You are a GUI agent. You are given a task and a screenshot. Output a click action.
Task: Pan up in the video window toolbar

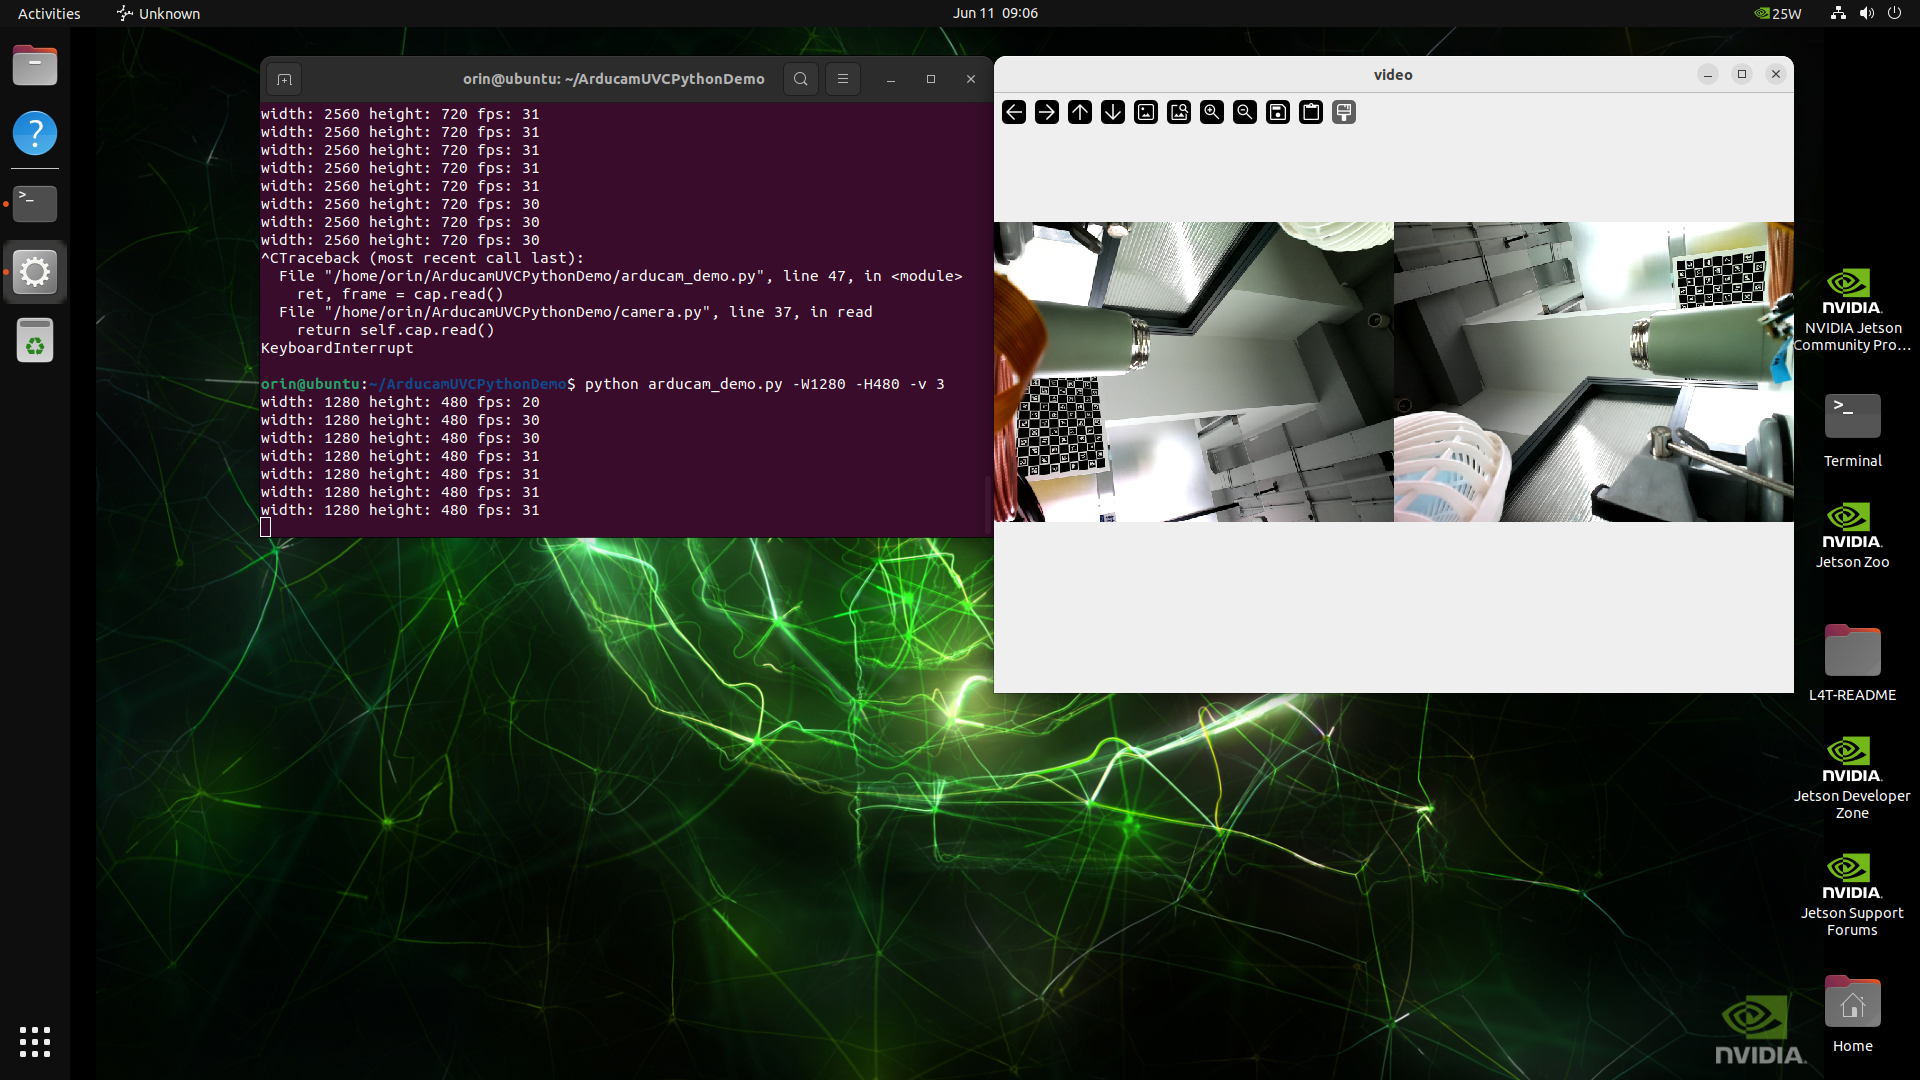tap(1080, 112)
